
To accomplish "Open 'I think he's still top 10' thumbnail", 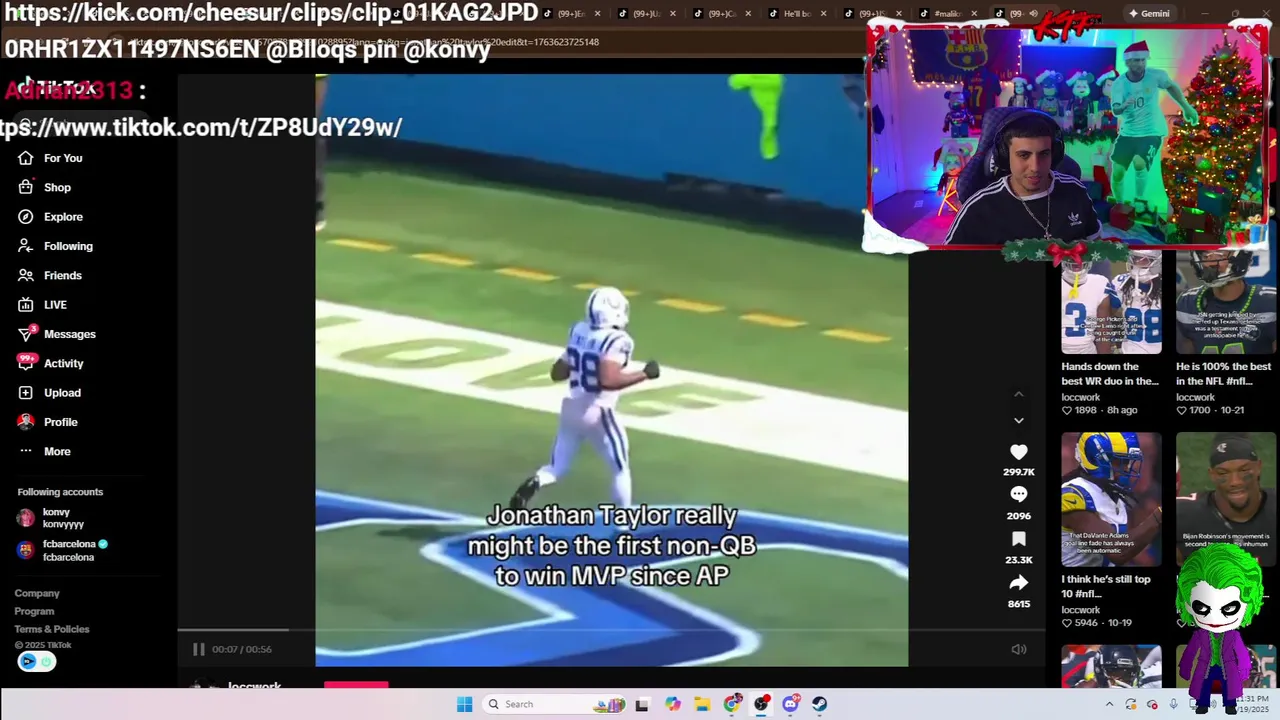I will click(x=1111, y=499).
